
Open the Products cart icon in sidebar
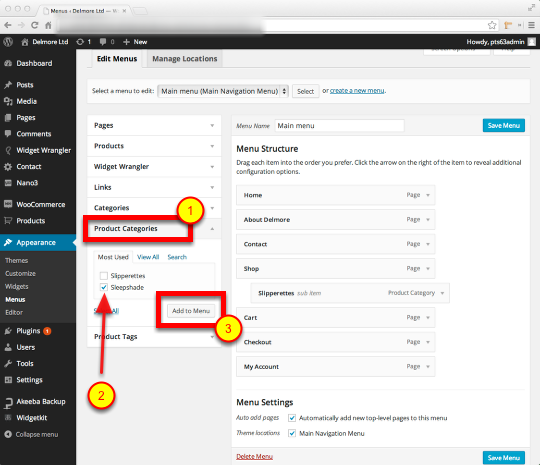pyautogui.click(x=8, y=221)
